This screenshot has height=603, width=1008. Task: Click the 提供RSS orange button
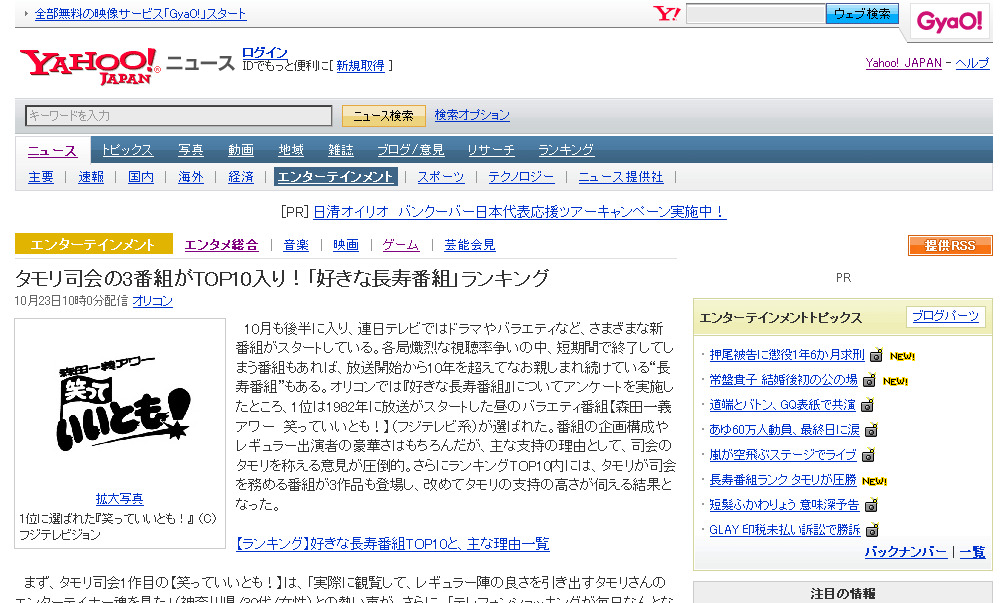coord(950,246)
